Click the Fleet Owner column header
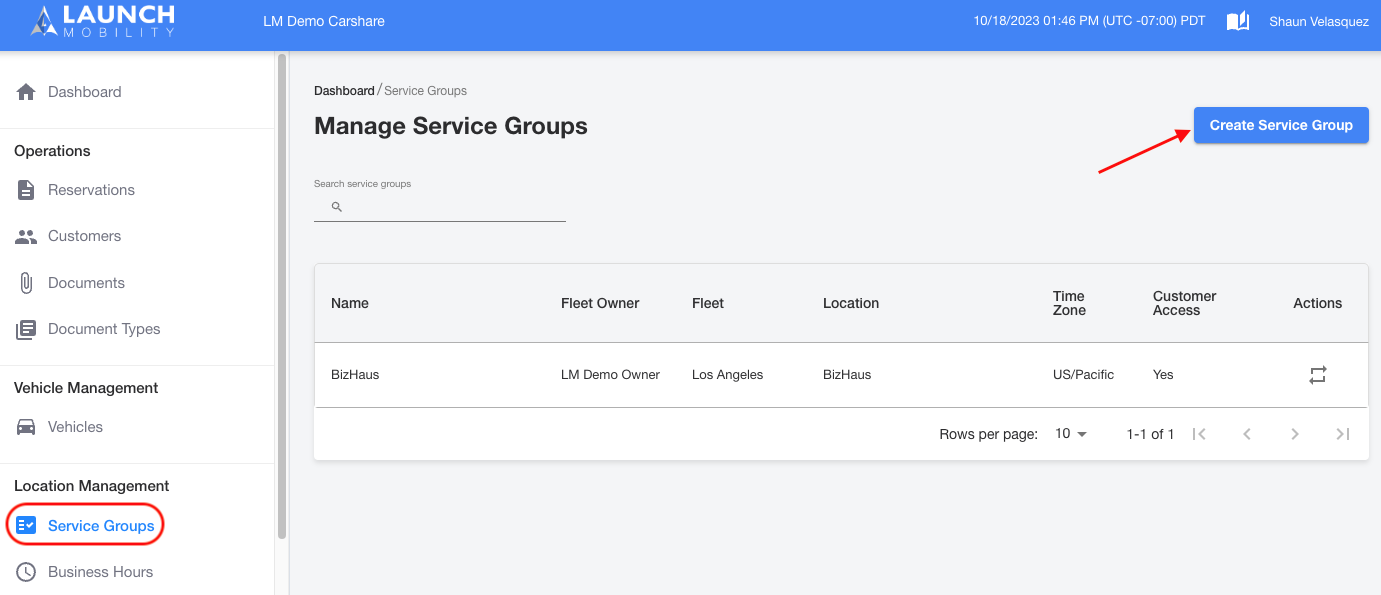1381x595 pixels. click(x=600, y=303)
